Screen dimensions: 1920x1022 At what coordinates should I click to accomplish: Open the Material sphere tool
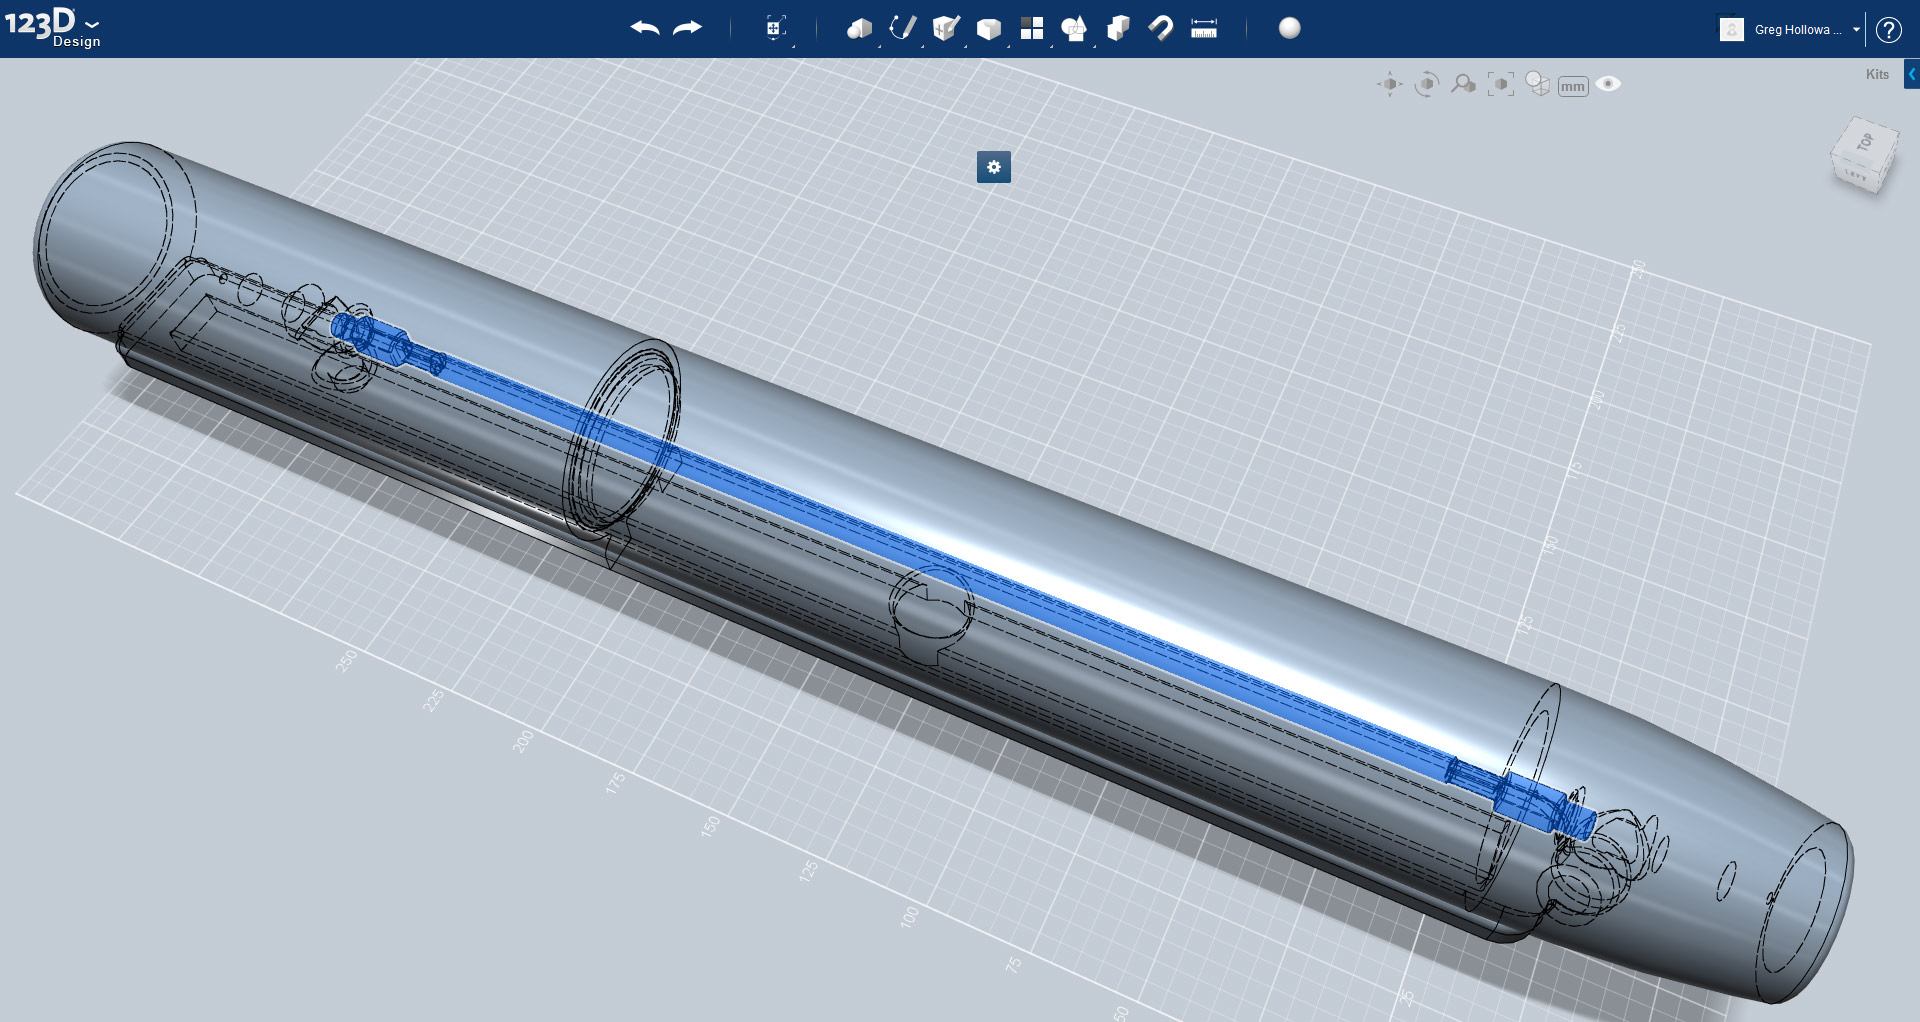(x=1290, y=28)
